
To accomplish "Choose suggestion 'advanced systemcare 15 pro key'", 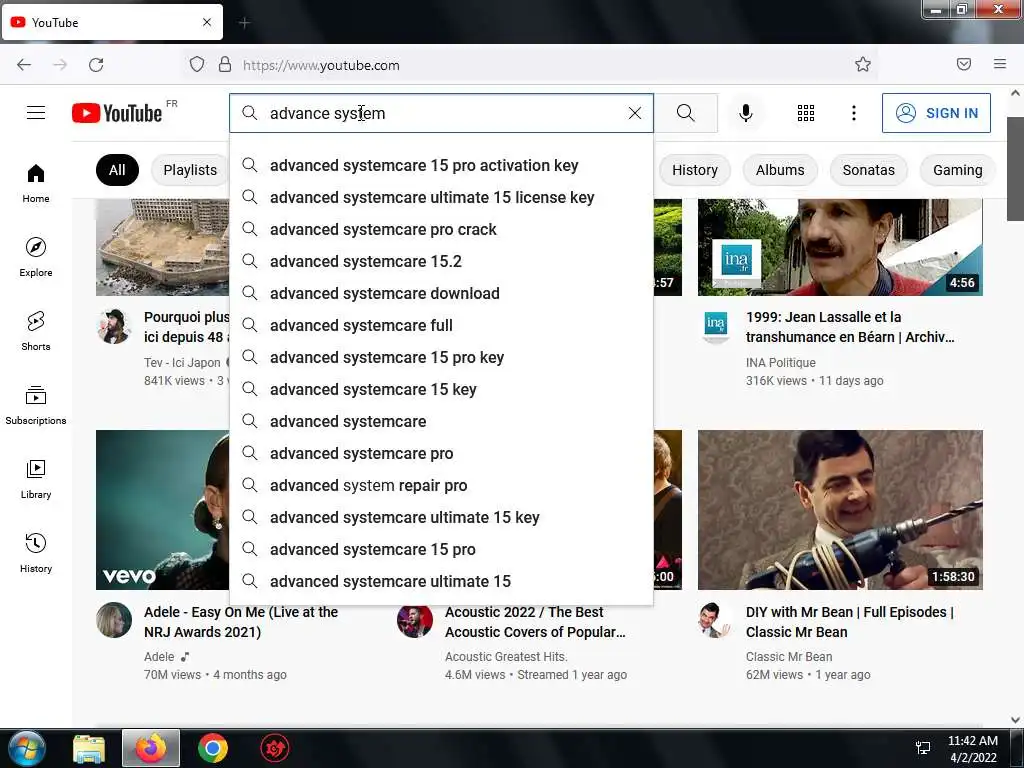I will point(441,357).
